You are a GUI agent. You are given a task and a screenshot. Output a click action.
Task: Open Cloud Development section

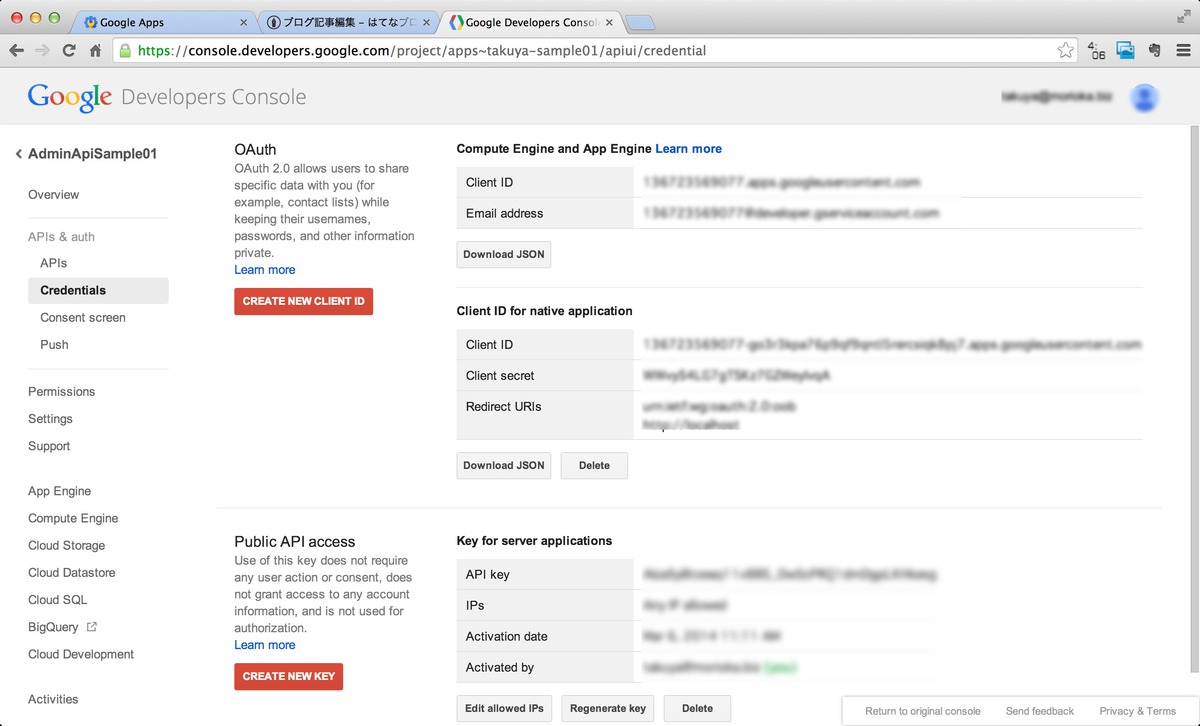click(81, 654)
